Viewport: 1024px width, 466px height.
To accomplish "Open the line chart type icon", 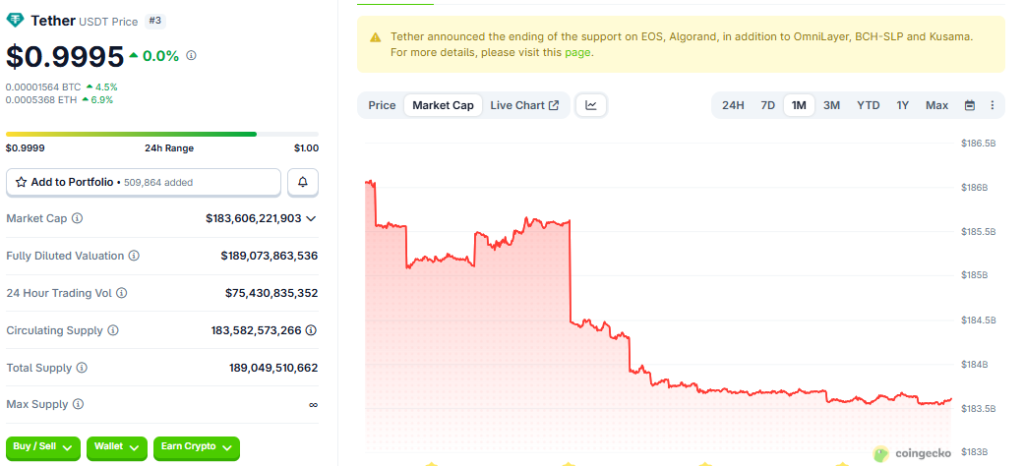I will (591, 105).
